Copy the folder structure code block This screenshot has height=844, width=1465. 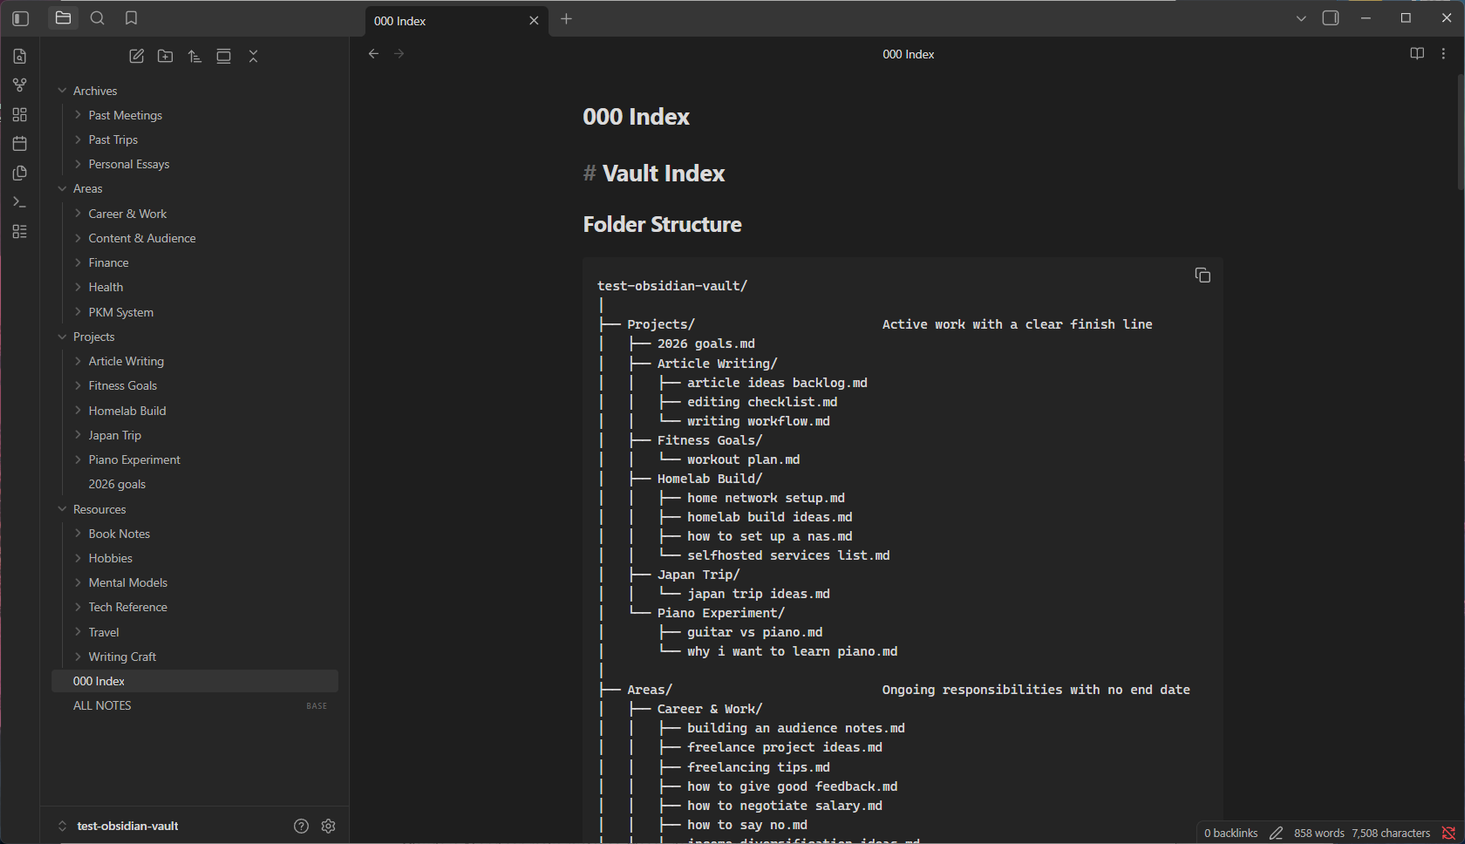tap(1203, 275)
